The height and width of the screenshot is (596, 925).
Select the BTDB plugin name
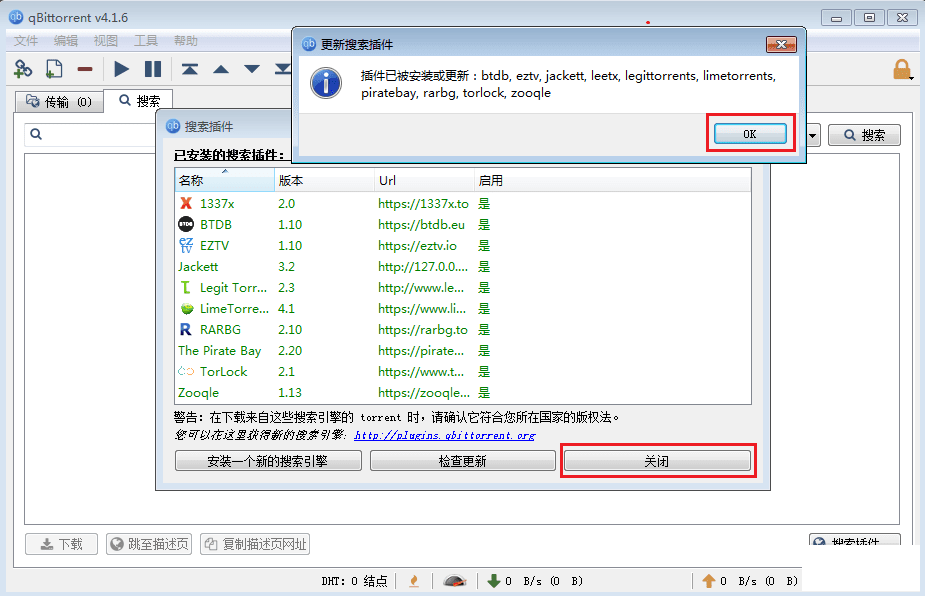point(216,225)
